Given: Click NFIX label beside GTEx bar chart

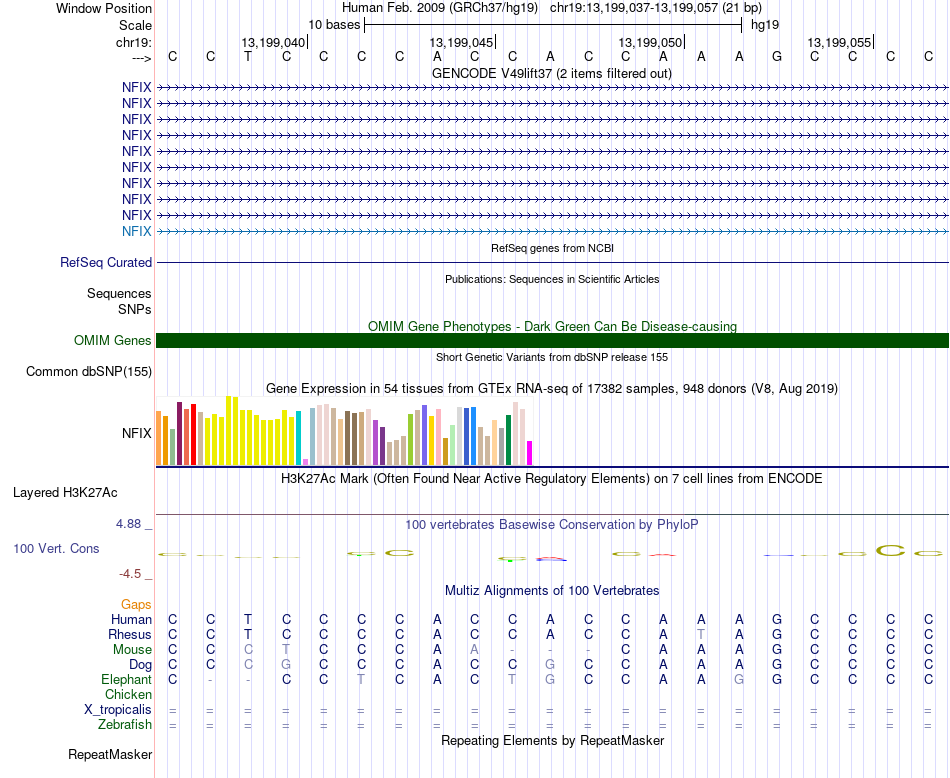Looking at the screenshot, I should tap(136, 433).
